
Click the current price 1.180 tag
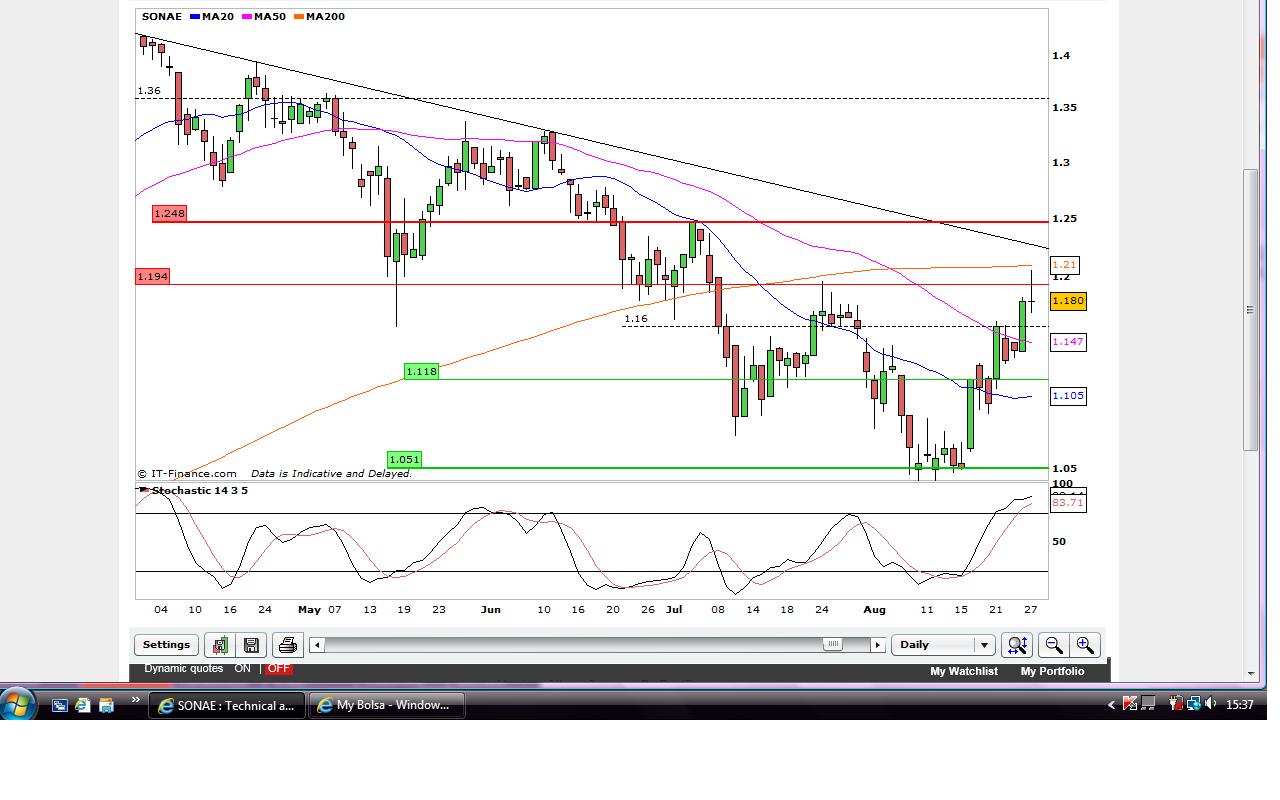click(1068, 301)
